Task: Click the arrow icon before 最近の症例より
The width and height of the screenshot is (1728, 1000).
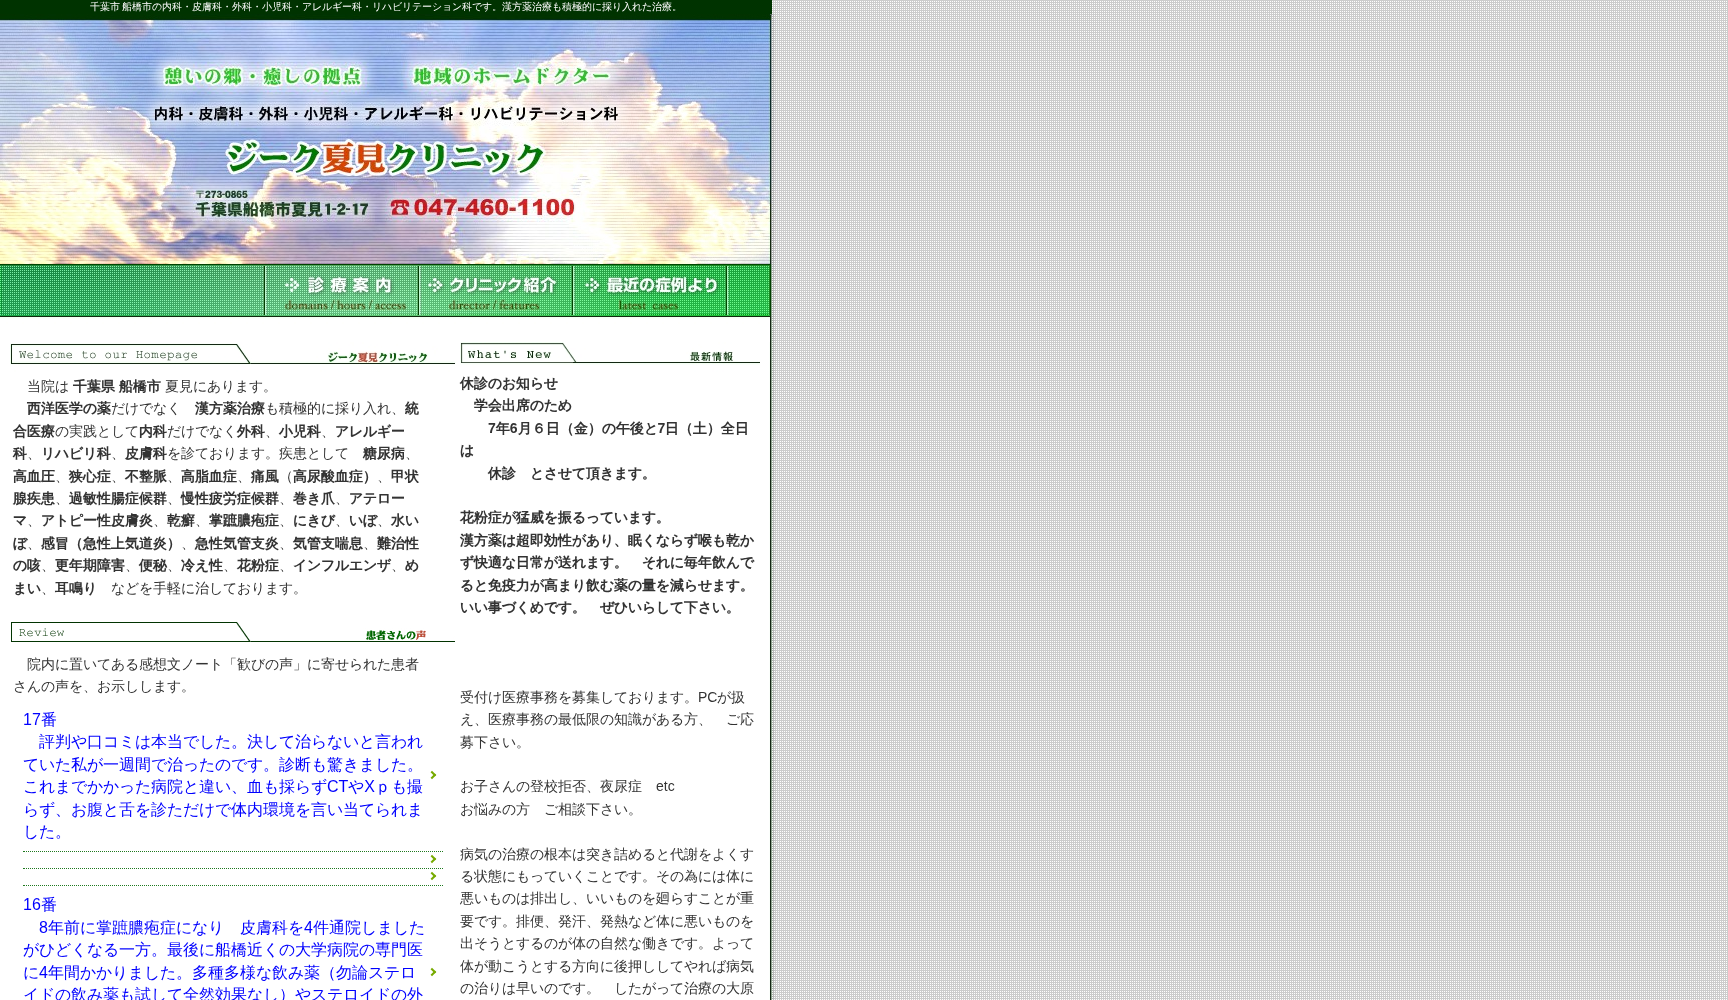Action: (592, 285)
